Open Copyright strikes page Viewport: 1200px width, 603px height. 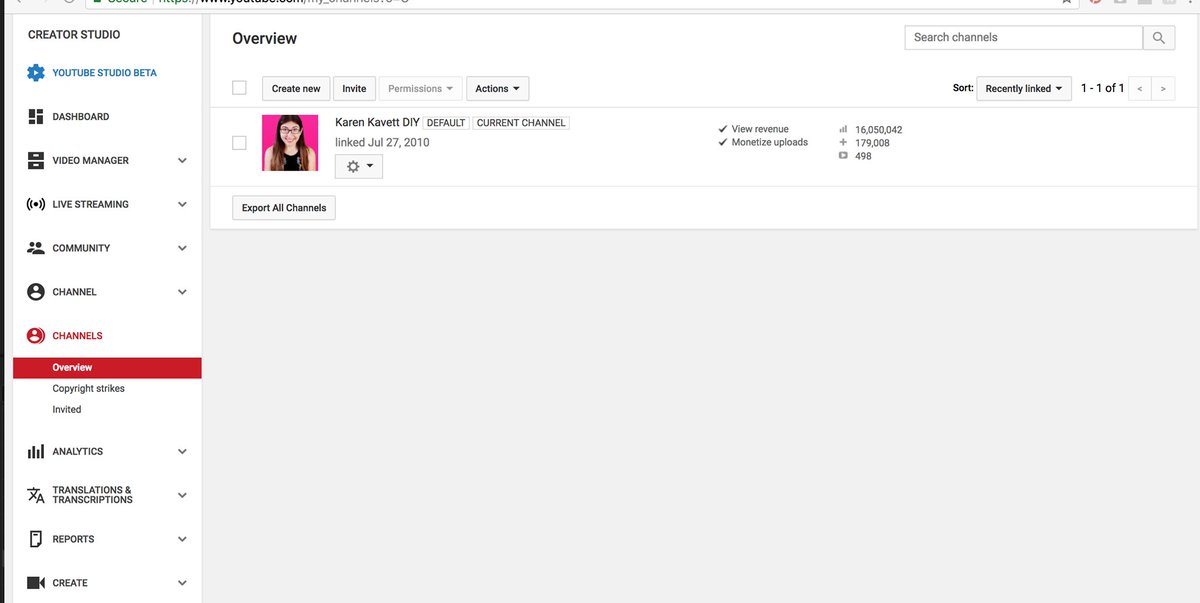[89, 389]
